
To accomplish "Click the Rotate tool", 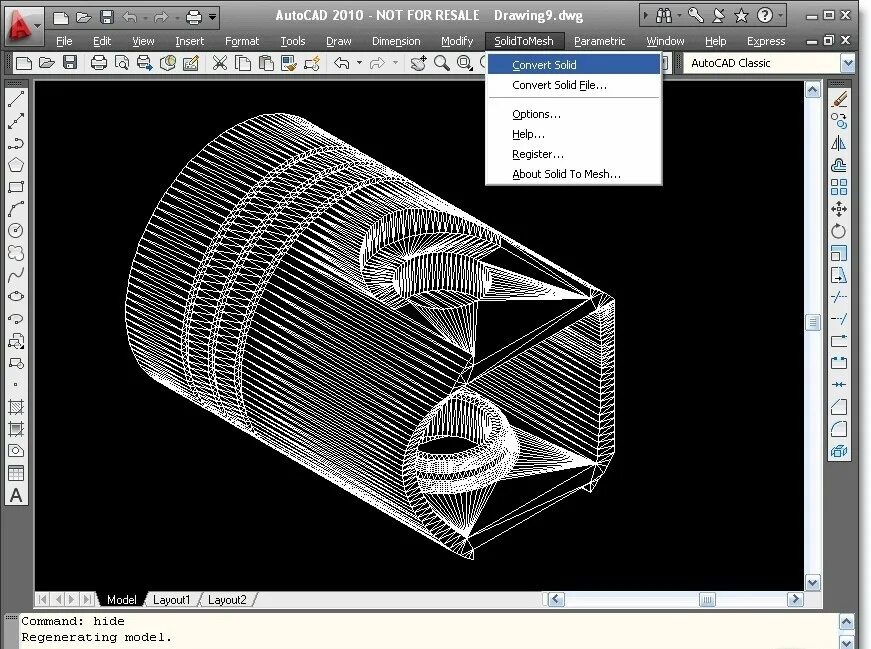I will coord(839,231).
